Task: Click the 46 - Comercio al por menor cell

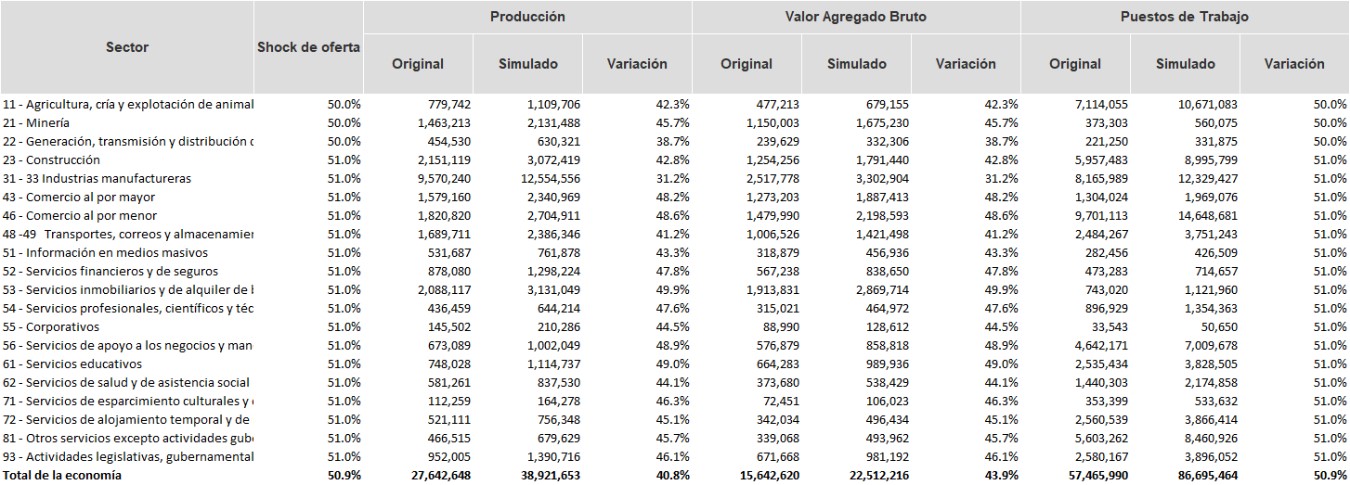Action: (79, 216)
